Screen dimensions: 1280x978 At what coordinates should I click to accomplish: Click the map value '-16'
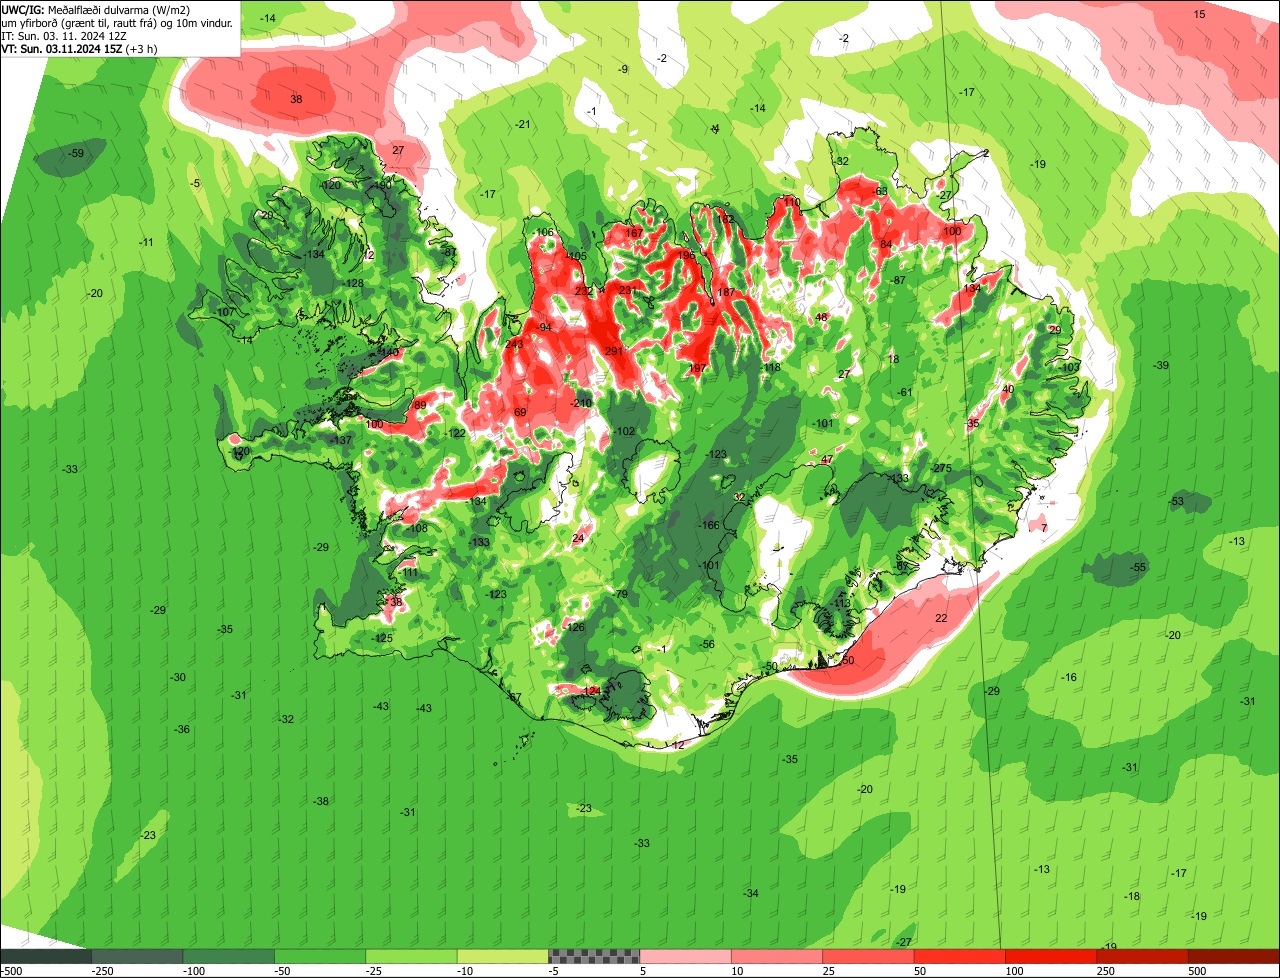1069,677
